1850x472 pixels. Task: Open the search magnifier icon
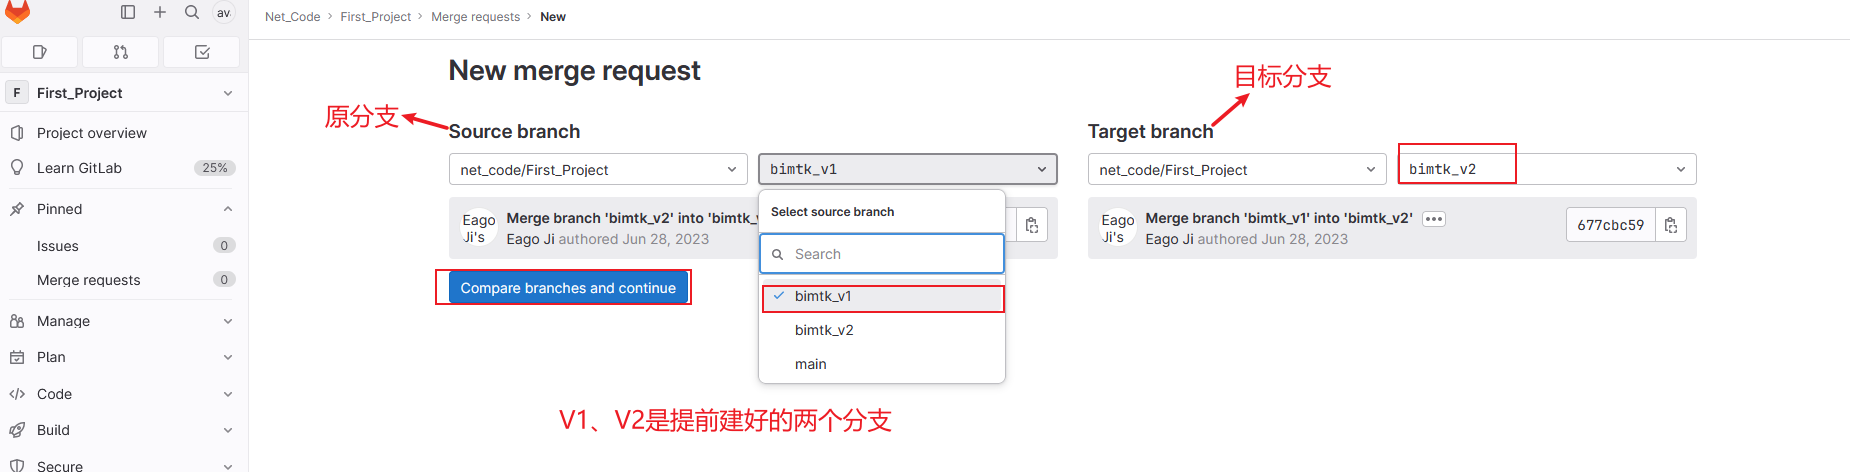pos(192,12)
